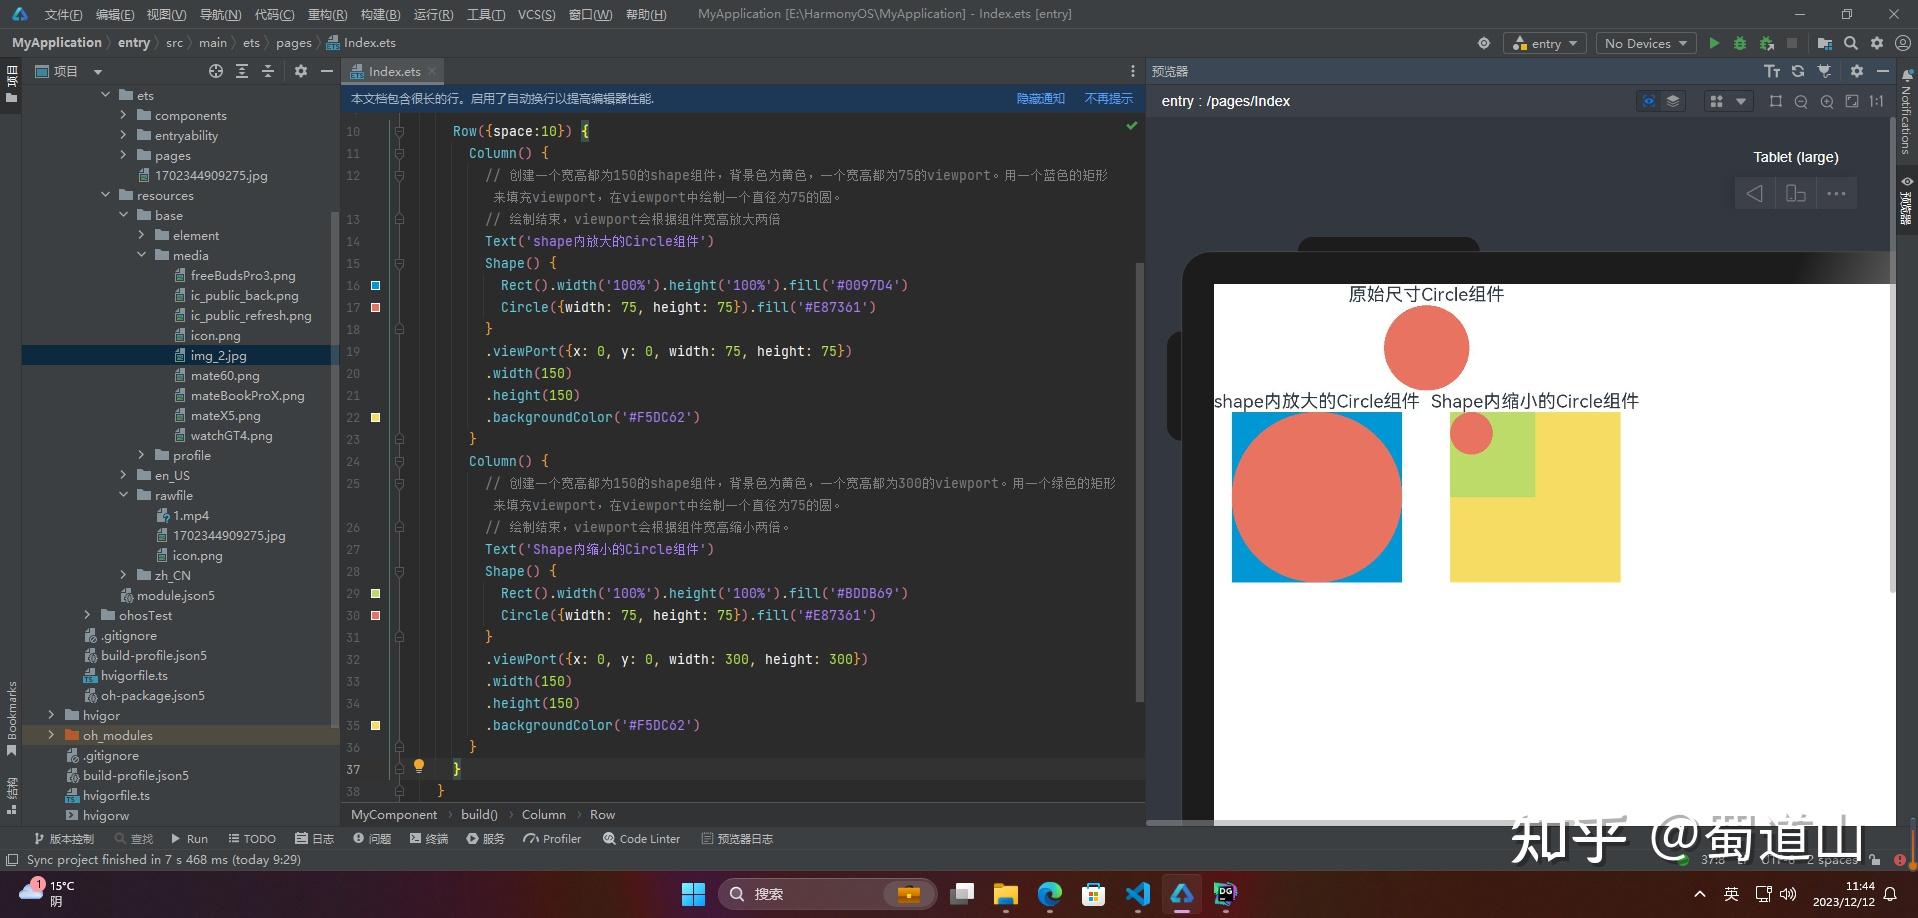Rotate the previewed tablet device

[1795, 194]
